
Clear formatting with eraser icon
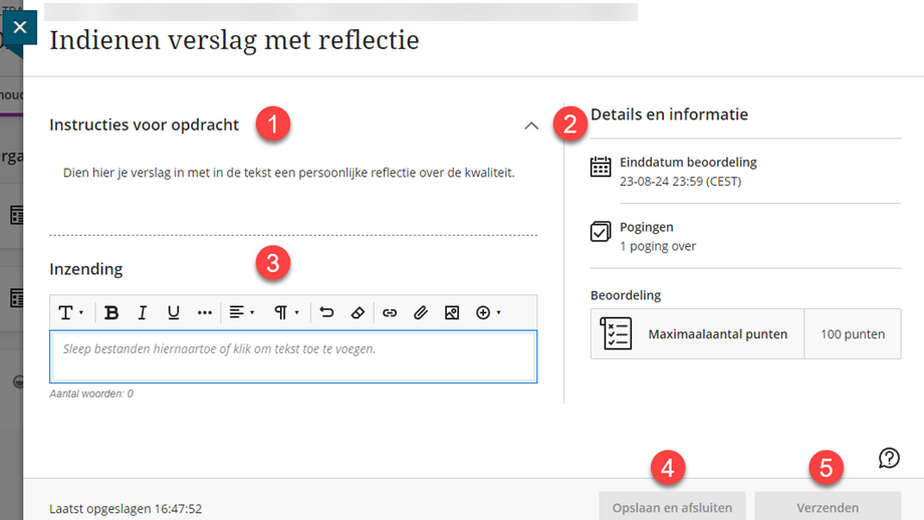(x=358, y=312)
